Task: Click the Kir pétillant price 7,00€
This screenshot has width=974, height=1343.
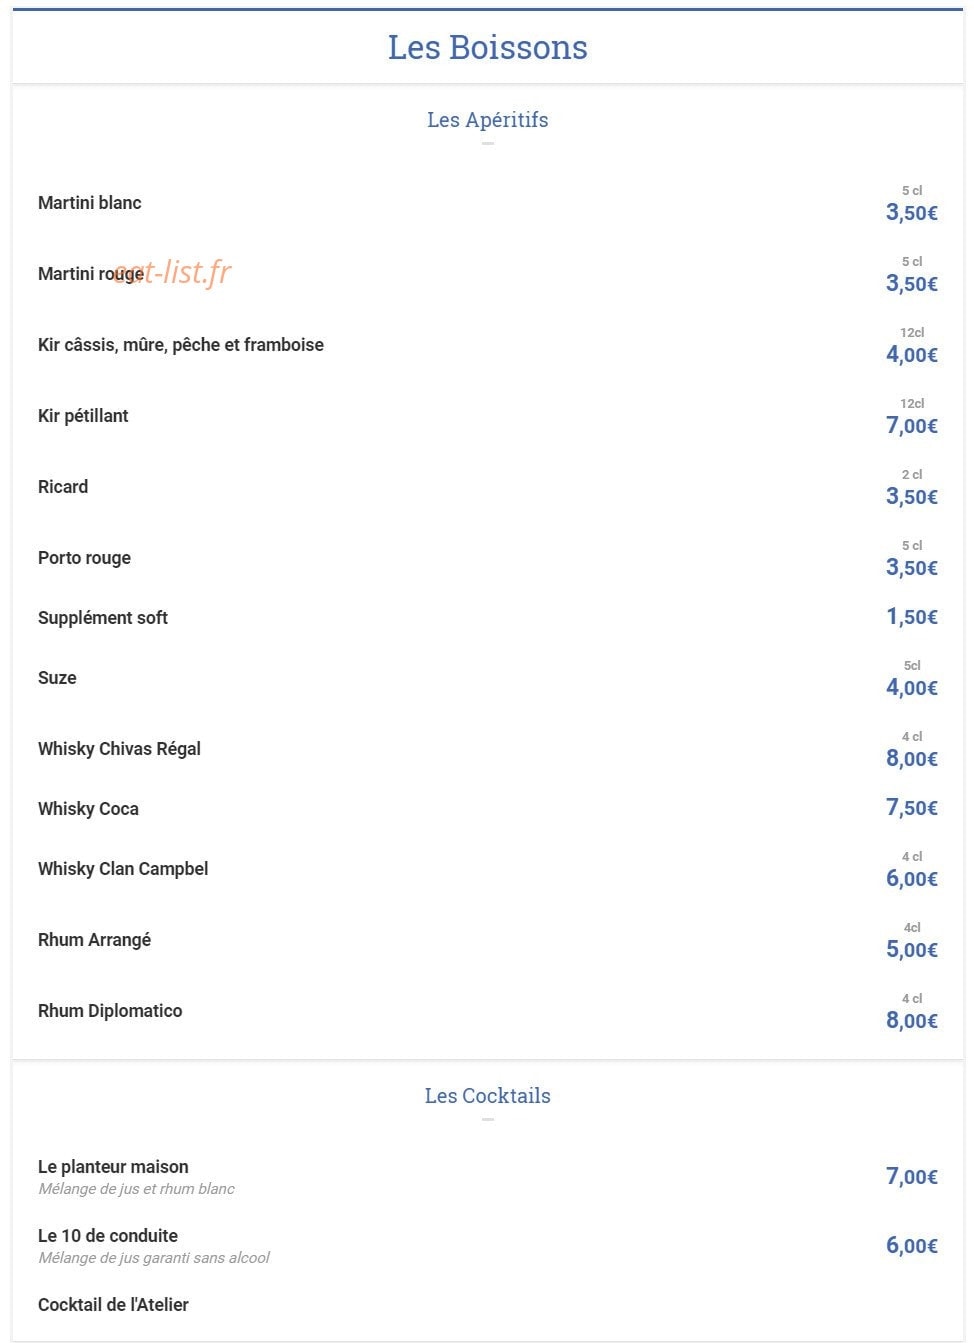Action: 912,426
